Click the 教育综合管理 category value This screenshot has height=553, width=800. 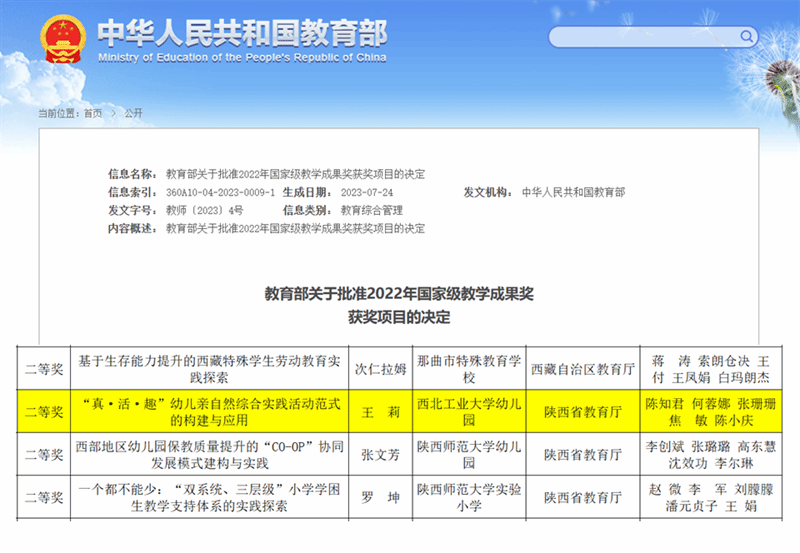point(371,210)
